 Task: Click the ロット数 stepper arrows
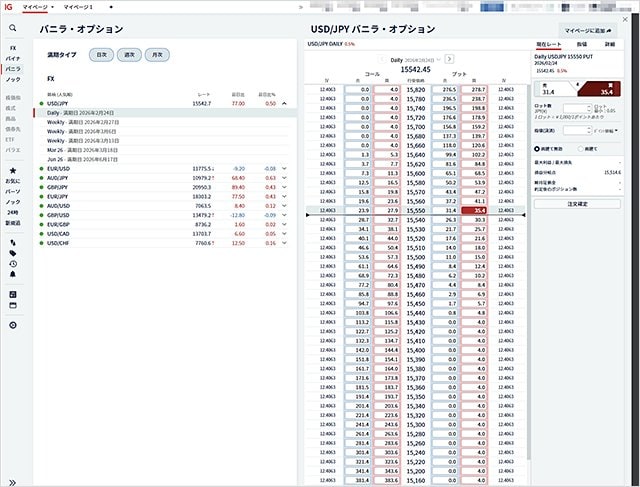(x=589, y=109)
